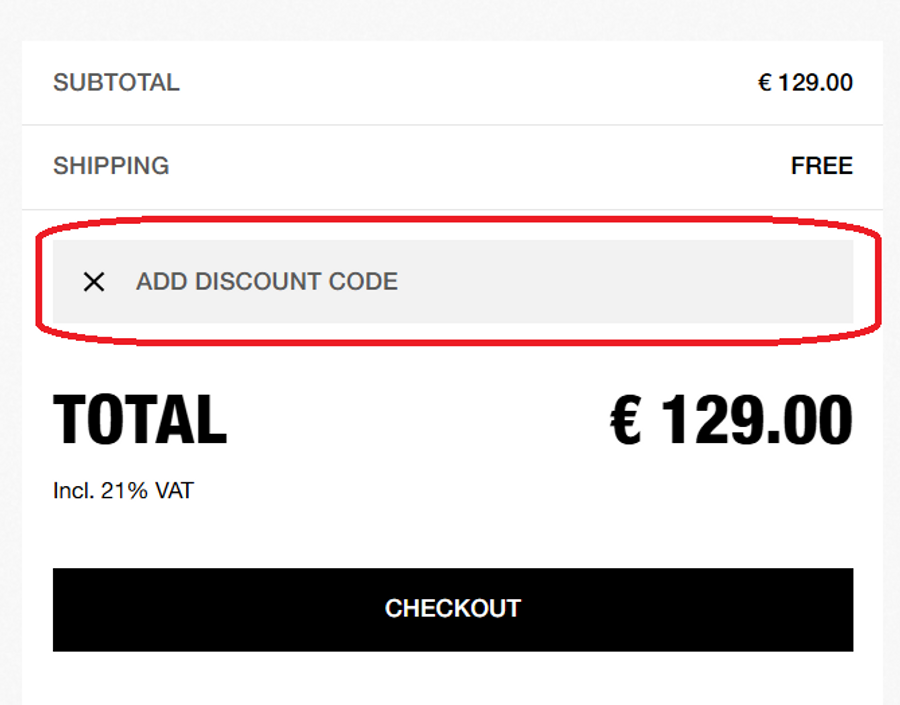Screen dimensions: 900x705
Task: Click the large TOTAL heading
Action: coord(140,420)
